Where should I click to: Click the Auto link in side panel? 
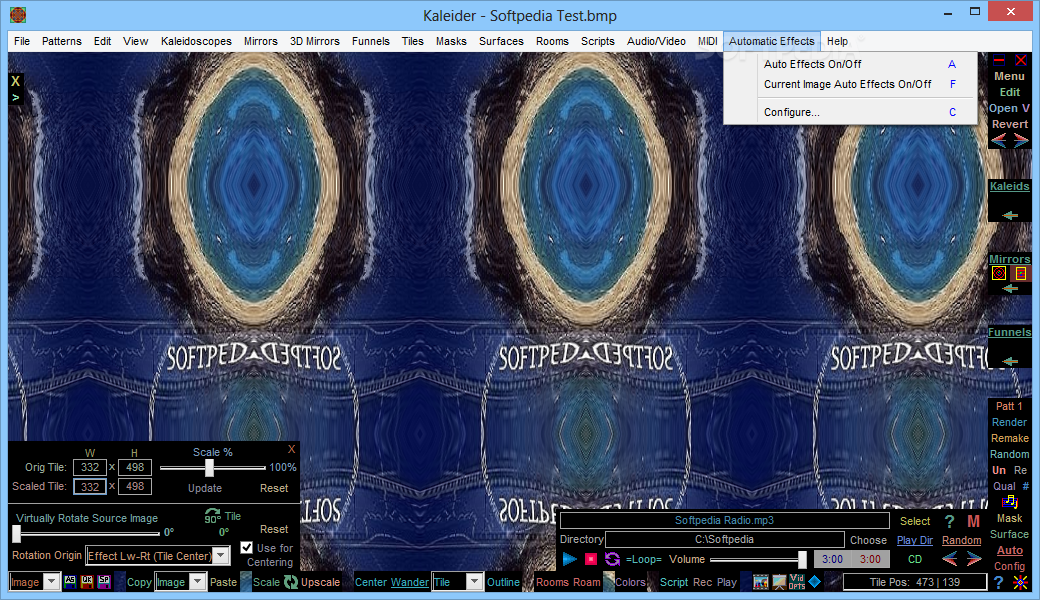coord(1009,550)
